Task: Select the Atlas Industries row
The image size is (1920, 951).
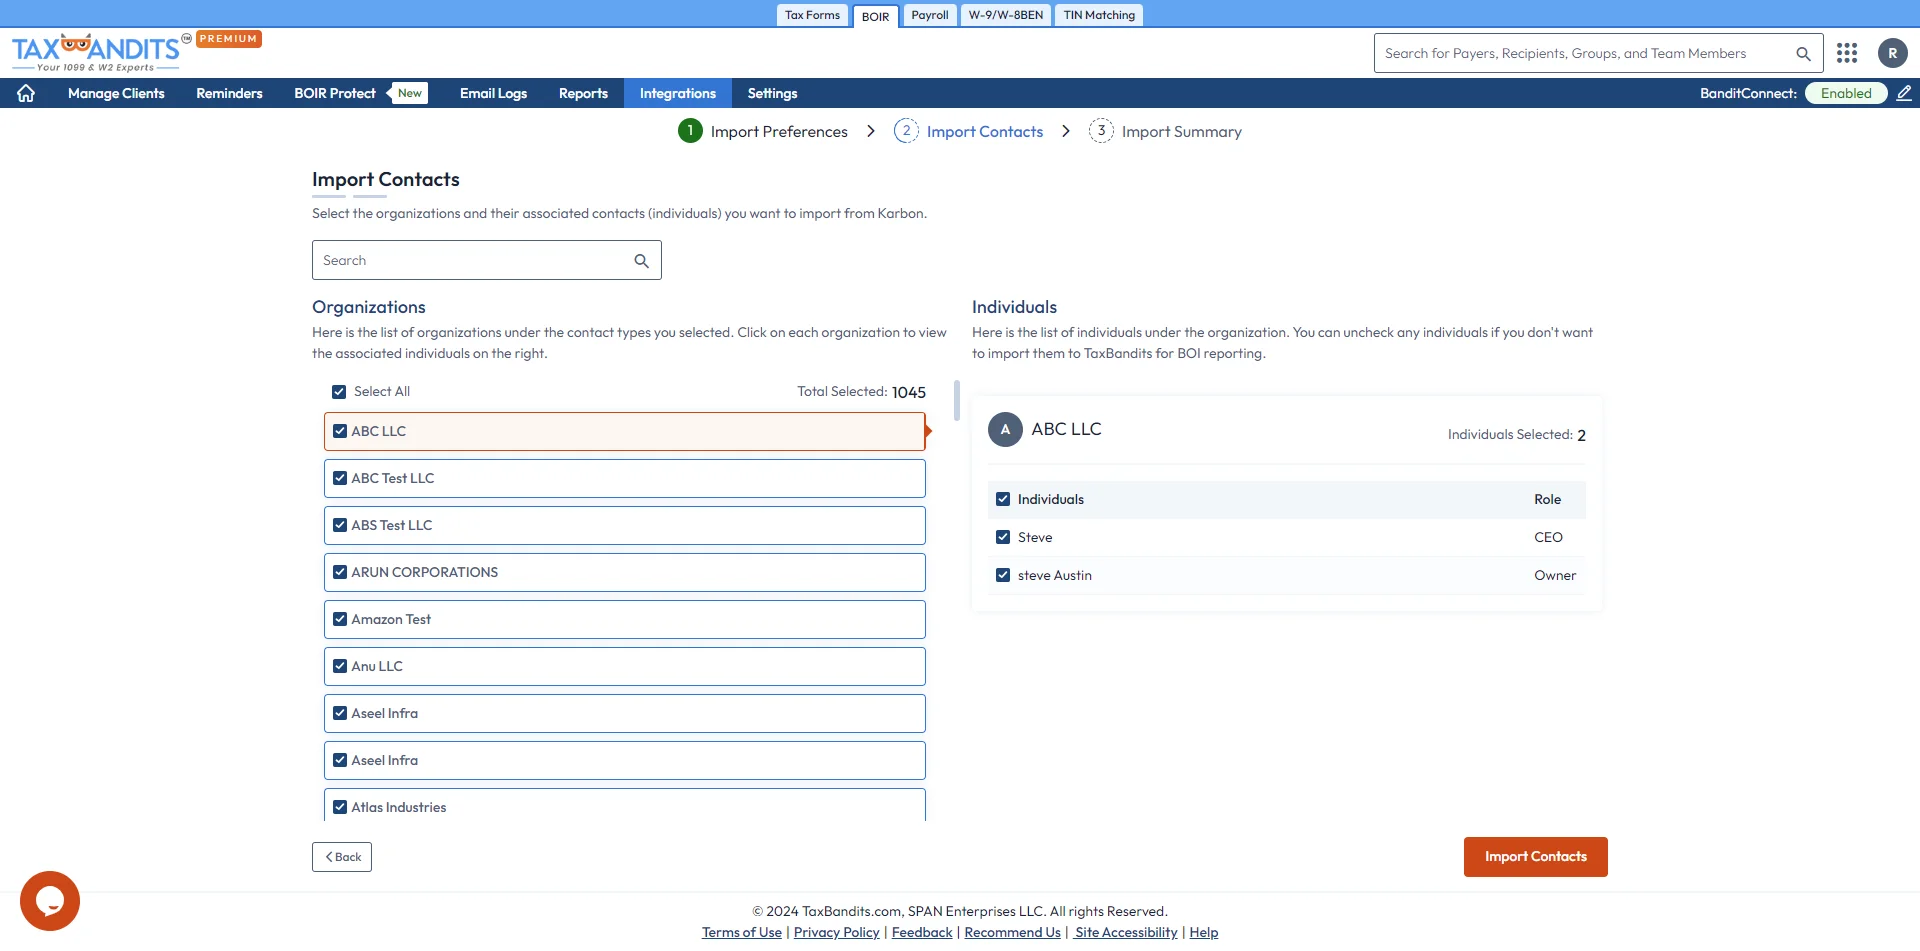Action: coord(625,805)
